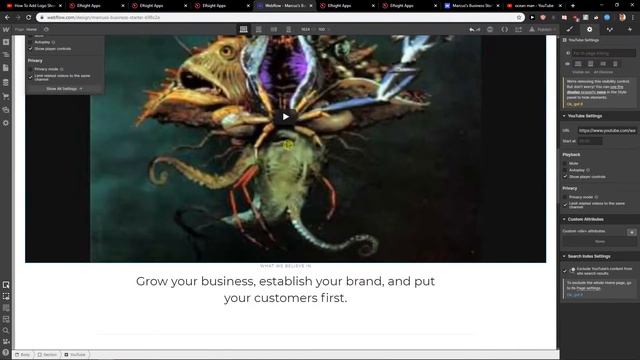Toggle Privacy mode in floating popup
This screenshot has width=640, height=360.
[31, 69]
